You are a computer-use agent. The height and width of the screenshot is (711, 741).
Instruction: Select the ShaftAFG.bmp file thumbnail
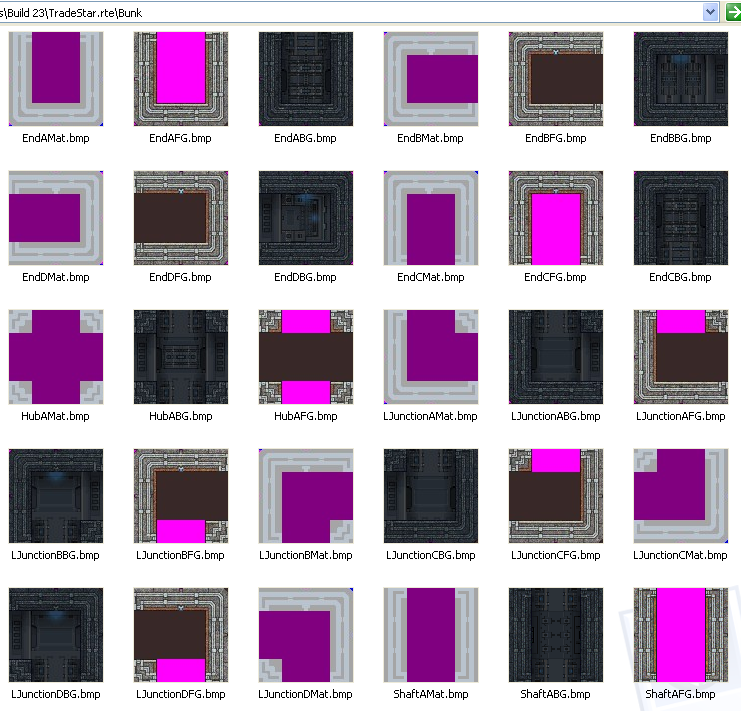tap(681, 635)
